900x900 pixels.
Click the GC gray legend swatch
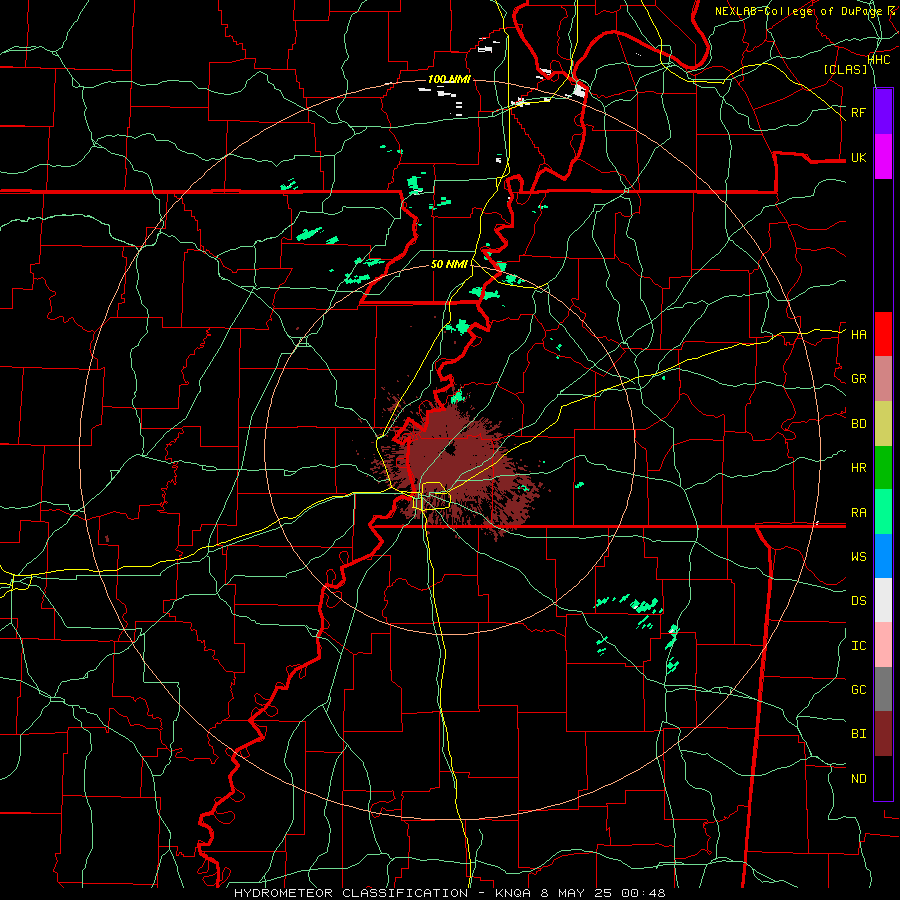(x=883, y=689)
